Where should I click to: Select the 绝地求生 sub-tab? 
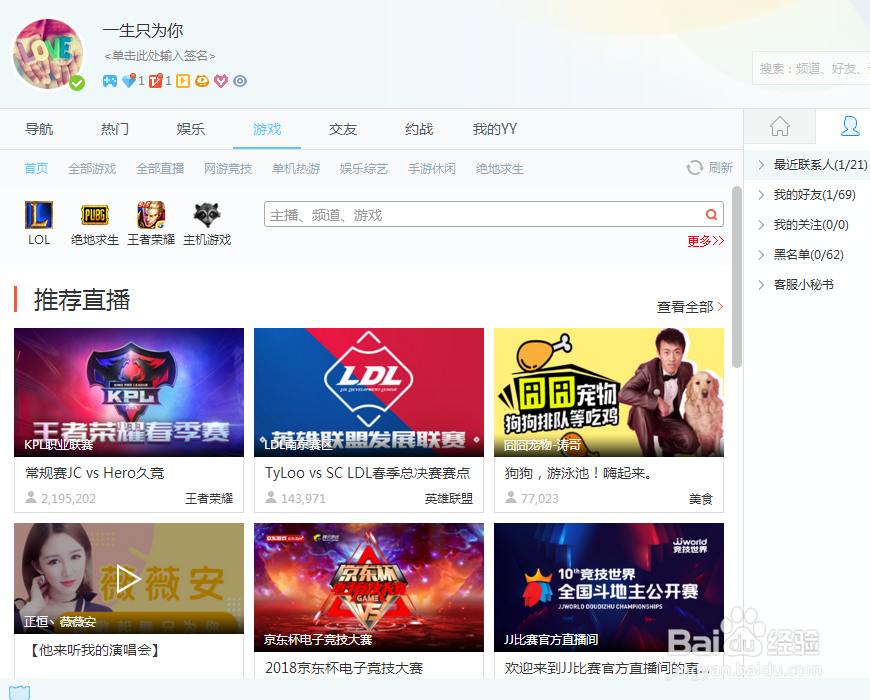[x=500, y=169]
